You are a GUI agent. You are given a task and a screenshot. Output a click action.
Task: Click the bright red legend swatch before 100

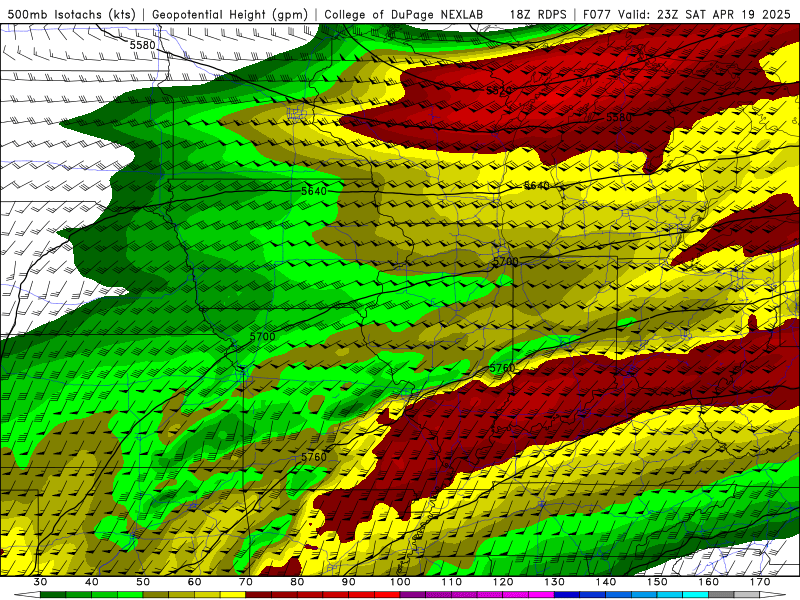(x=387, y=595)
